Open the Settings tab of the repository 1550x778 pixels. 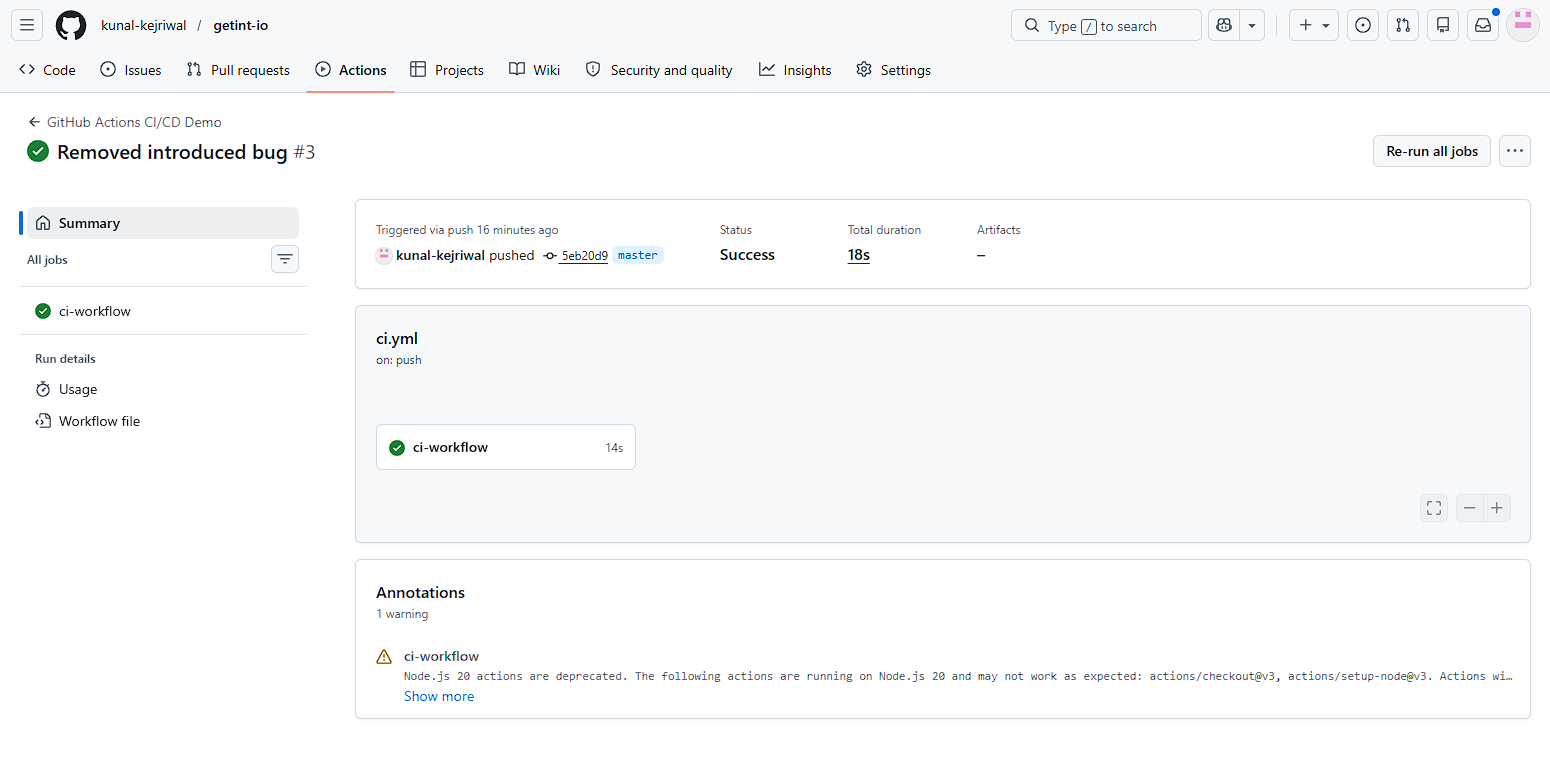click(893, 69)
